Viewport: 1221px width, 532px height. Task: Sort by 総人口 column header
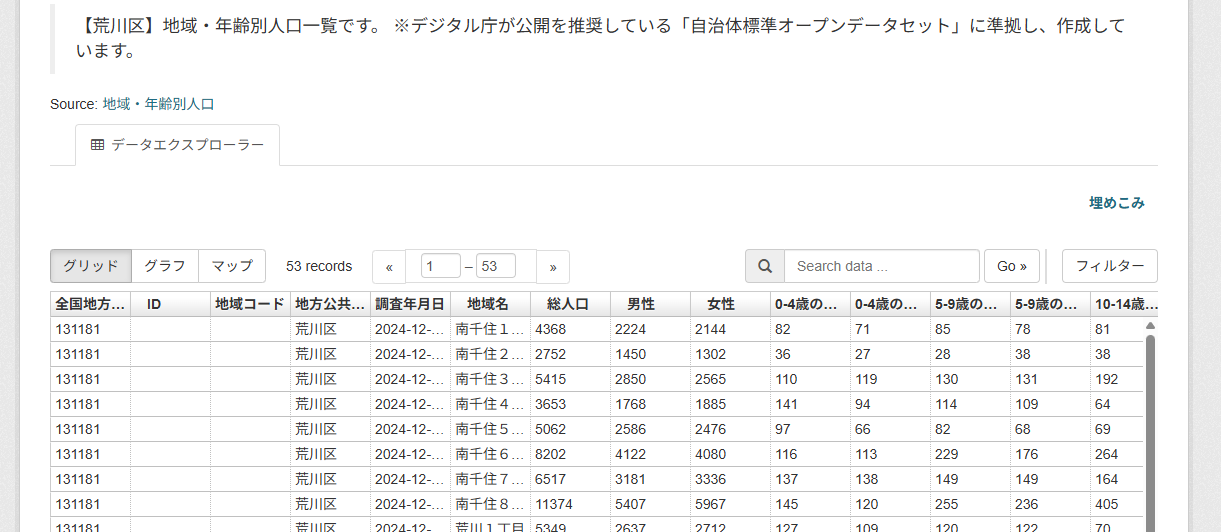coord(568,304)
